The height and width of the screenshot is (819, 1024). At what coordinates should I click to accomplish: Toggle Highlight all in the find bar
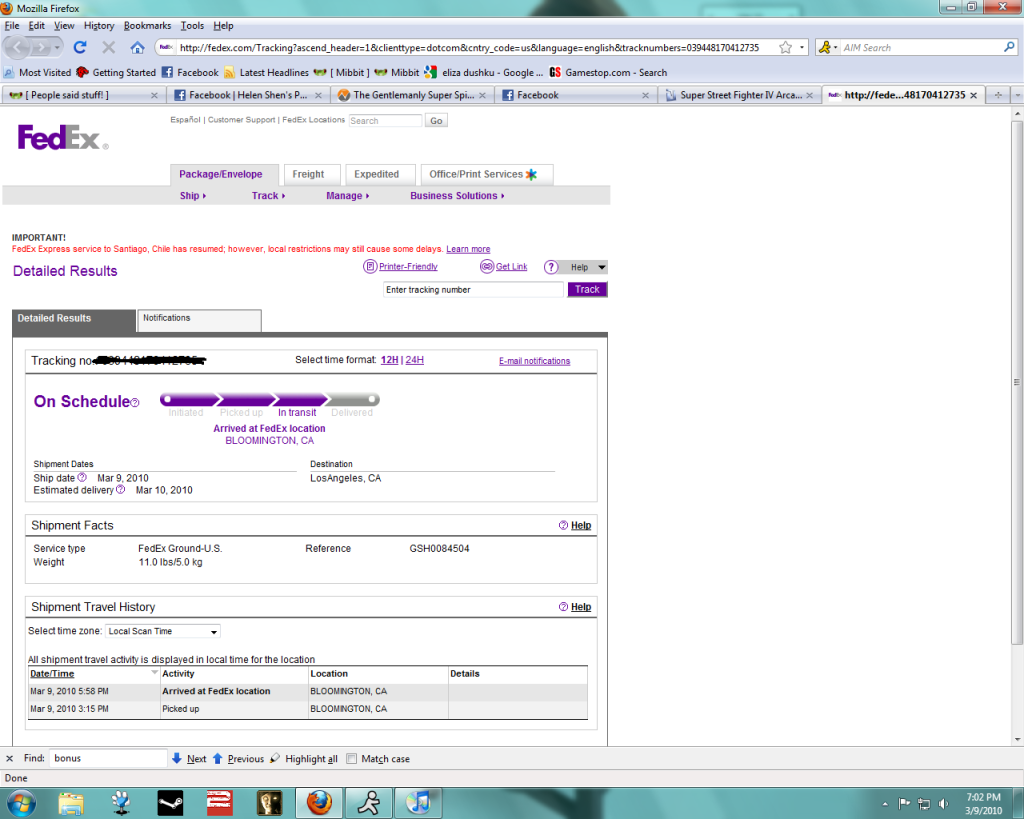pos(304,758)
